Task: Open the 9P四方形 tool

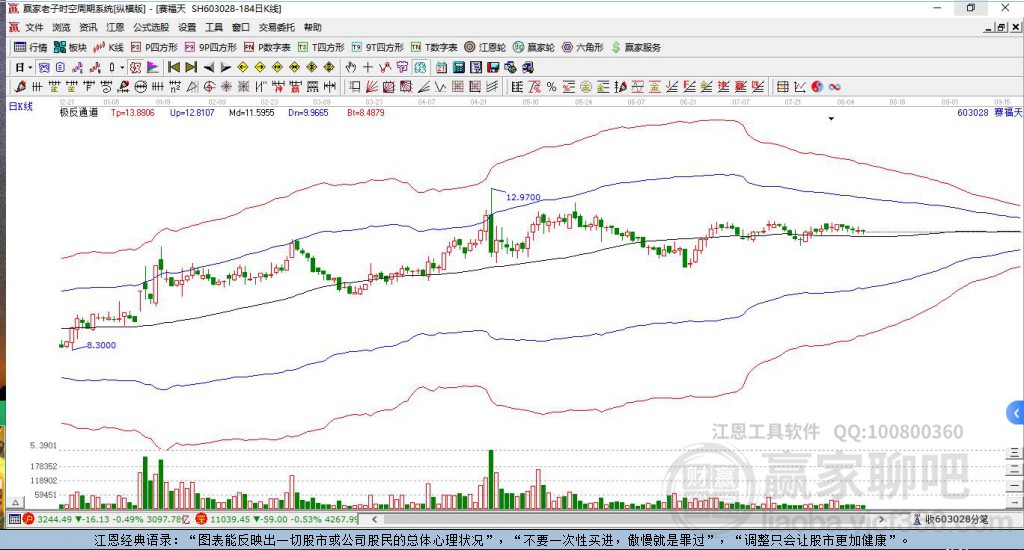Action: click(x=210, y=47)
